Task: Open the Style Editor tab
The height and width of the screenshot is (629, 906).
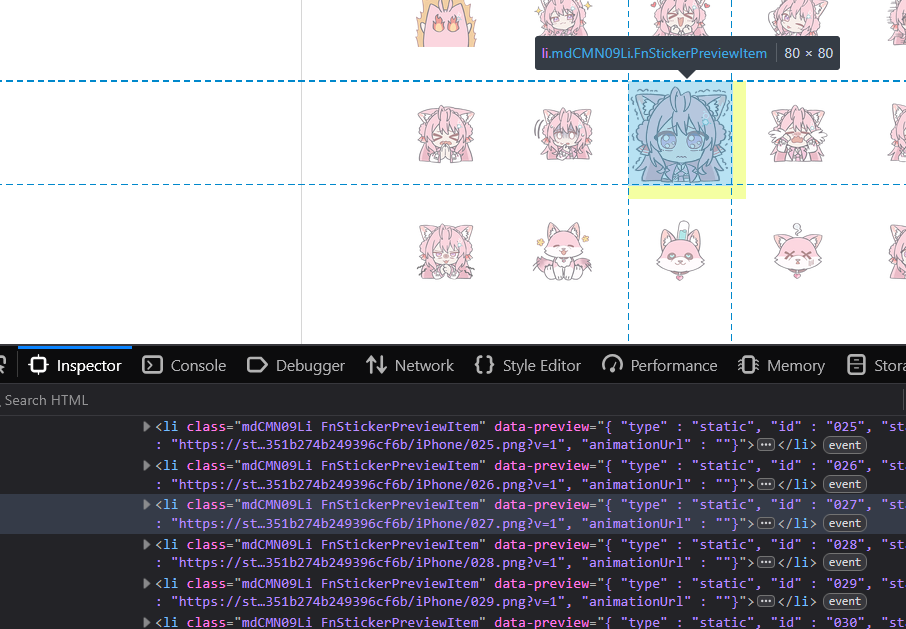Action: click(x=527, y=366)
